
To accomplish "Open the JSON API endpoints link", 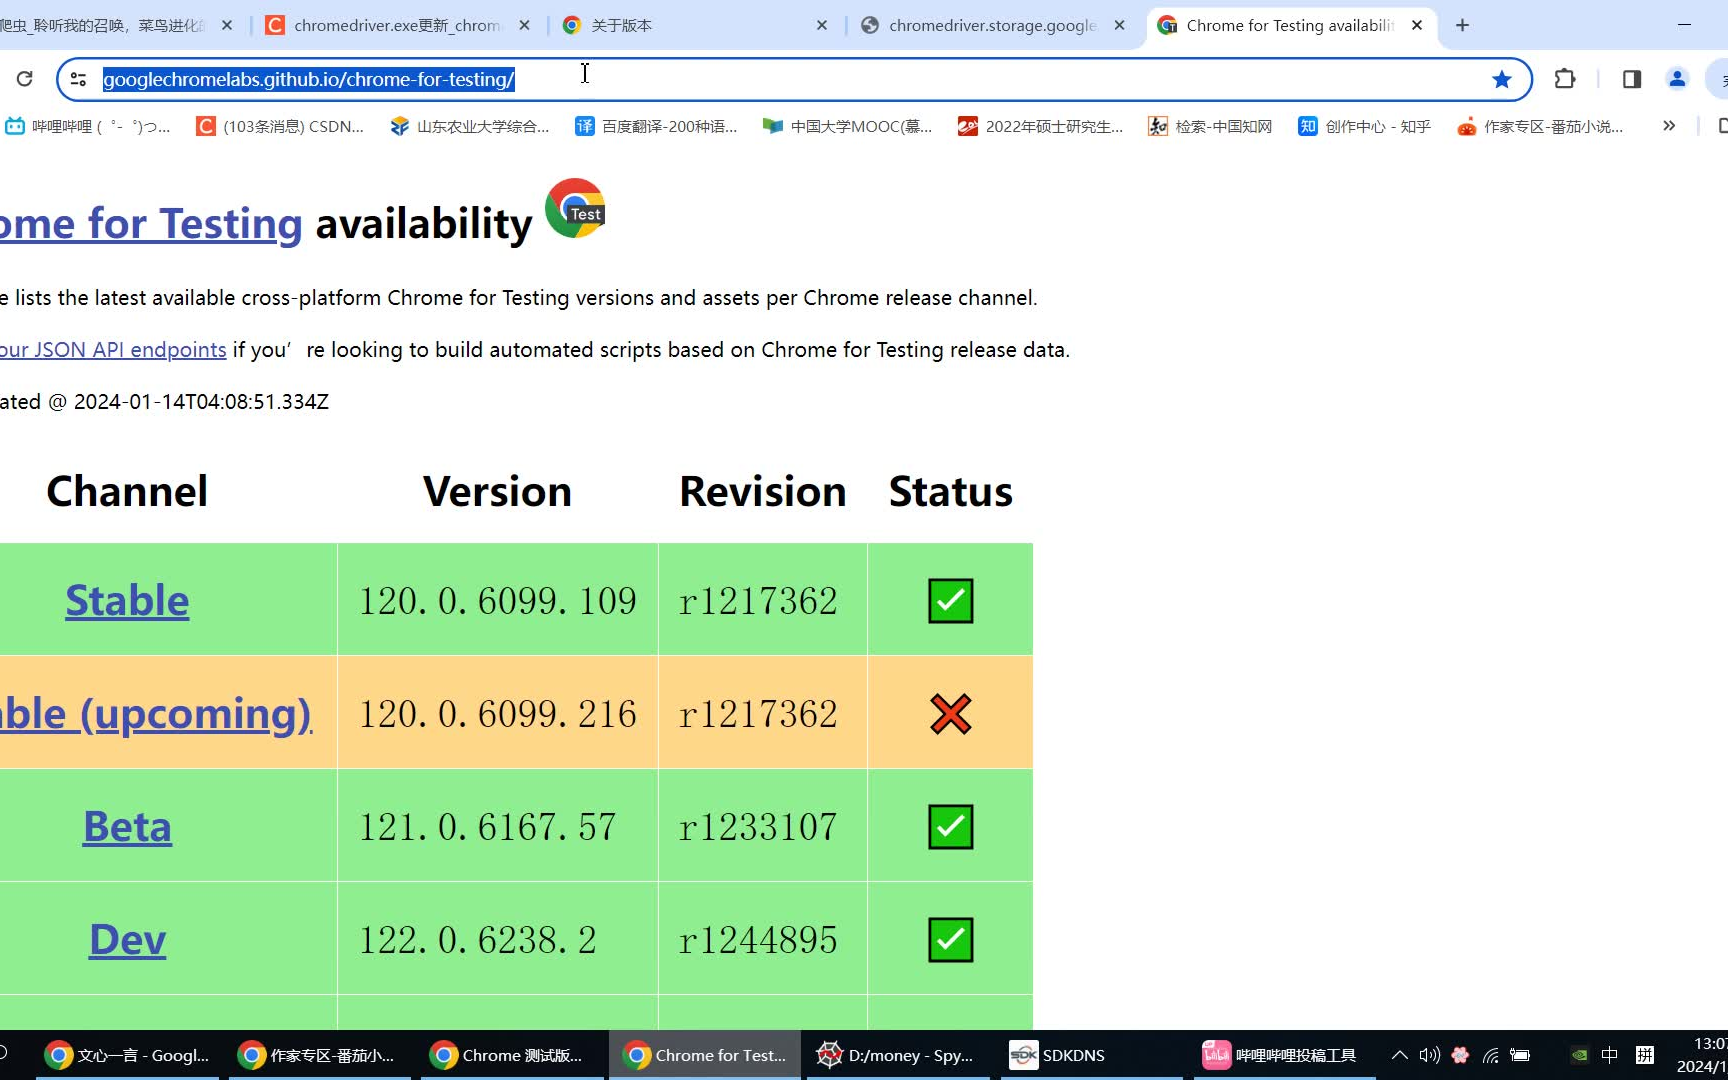I will (113, 349).
